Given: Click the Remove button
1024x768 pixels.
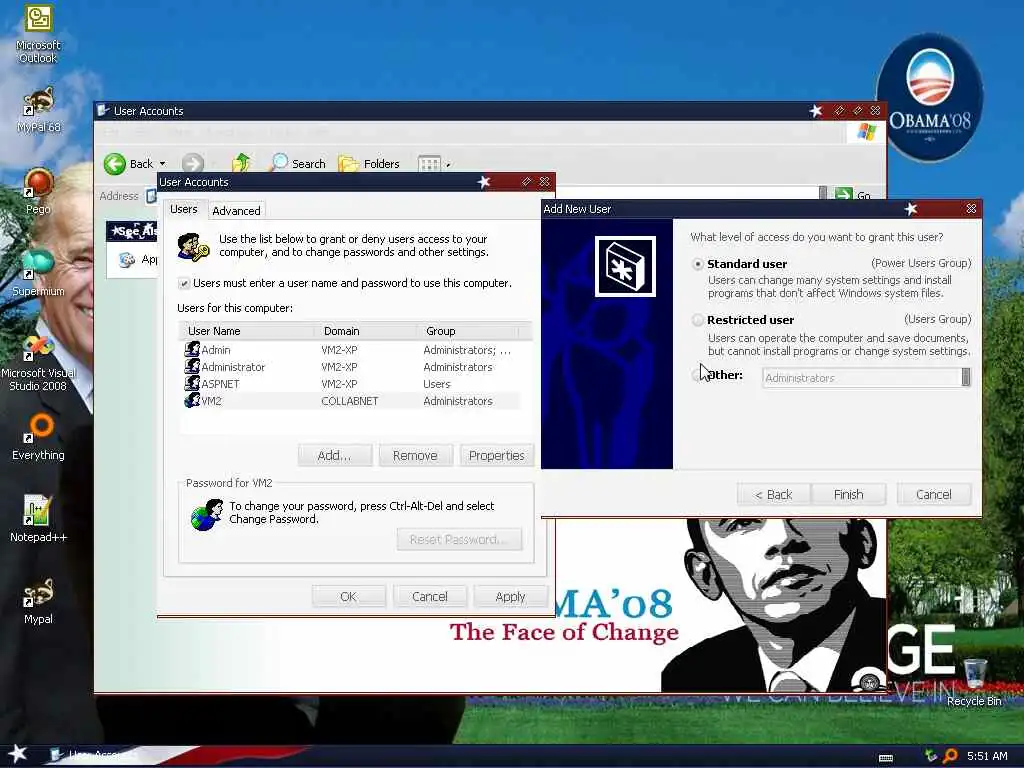Looking at the screenshot, I should (x=415, y=455).
